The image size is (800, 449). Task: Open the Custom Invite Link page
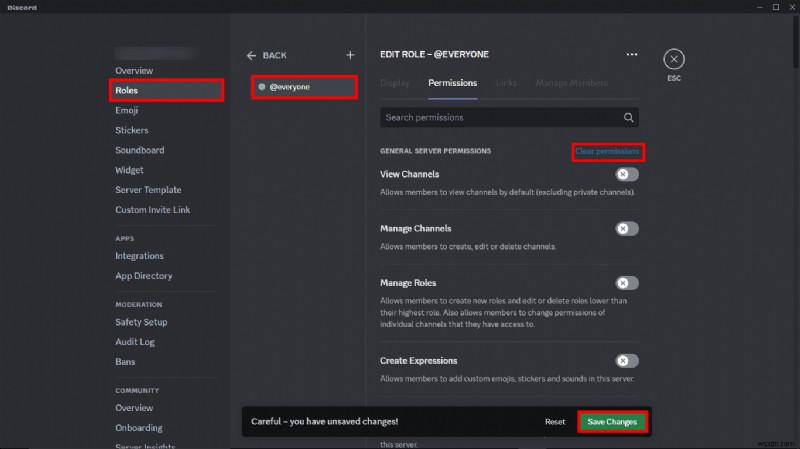[x=153, y=210]
